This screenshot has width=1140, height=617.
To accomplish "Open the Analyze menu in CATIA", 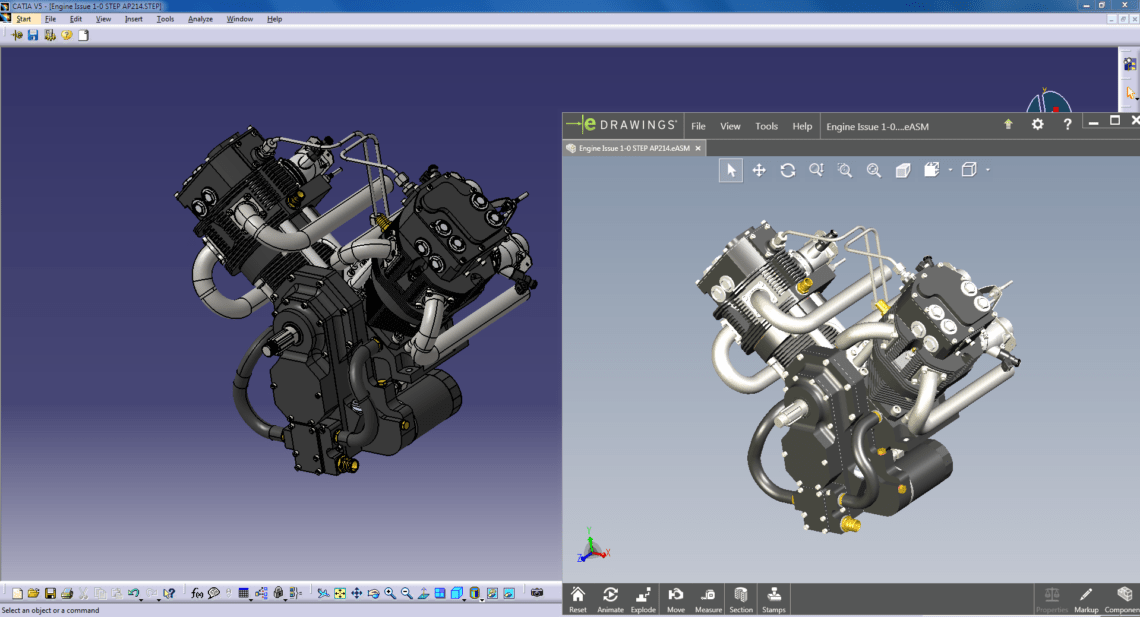I will (x=200, y=18).
